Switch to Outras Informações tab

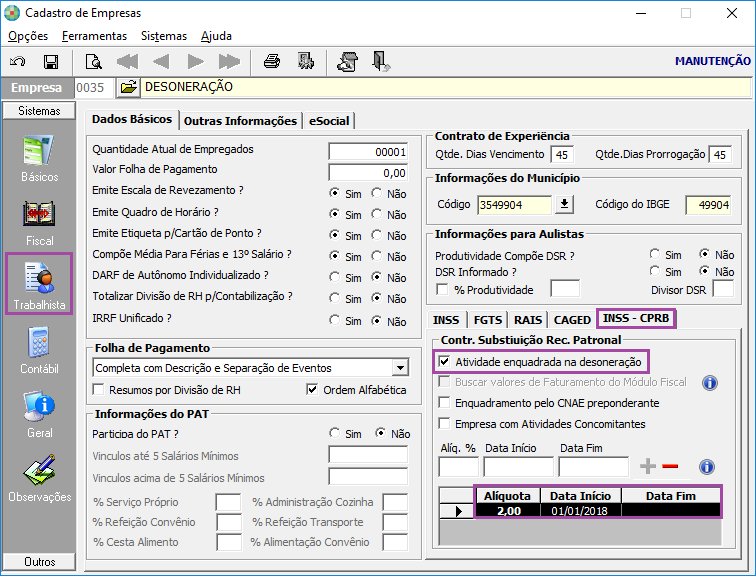click(240, 121)
